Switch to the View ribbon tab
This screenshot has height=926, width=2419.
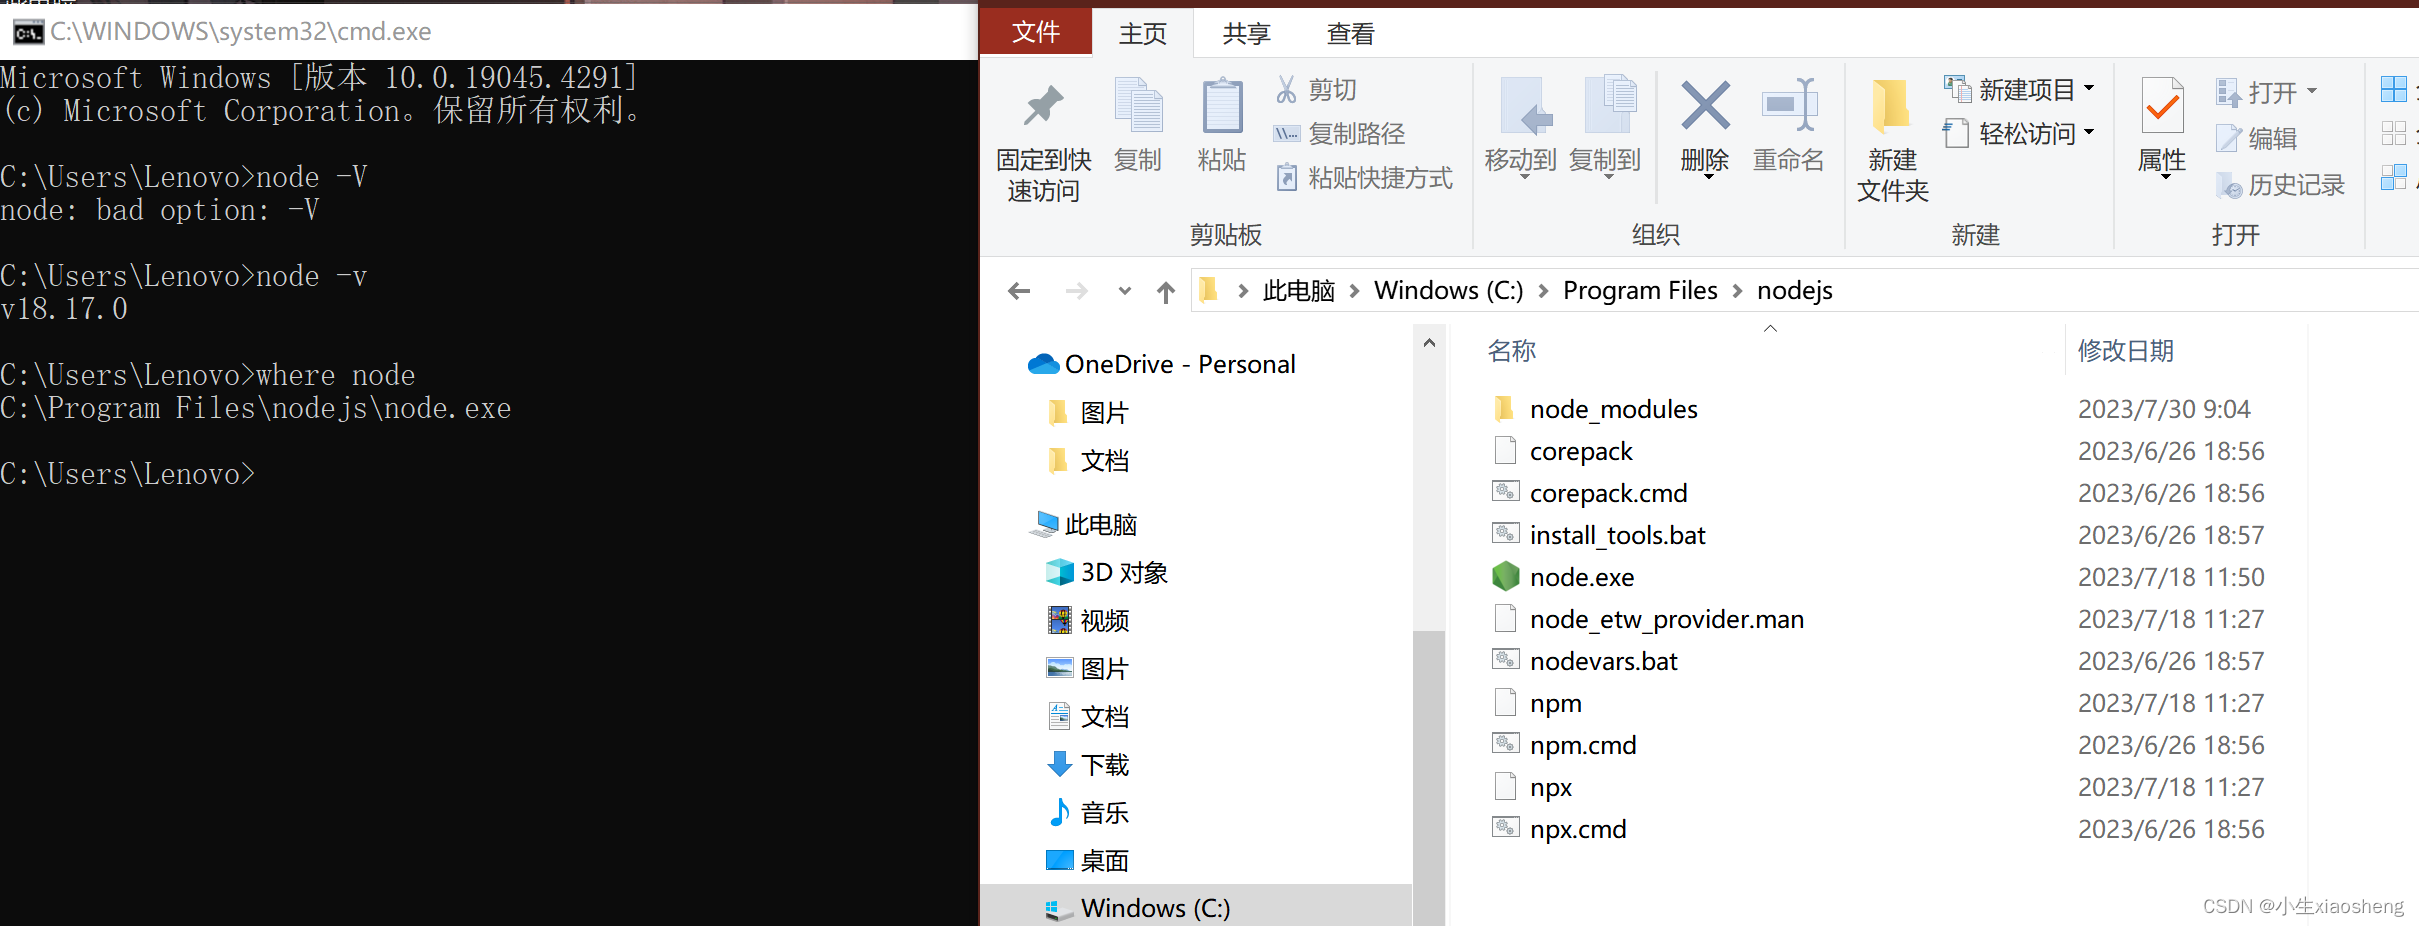pos(1351,34)
